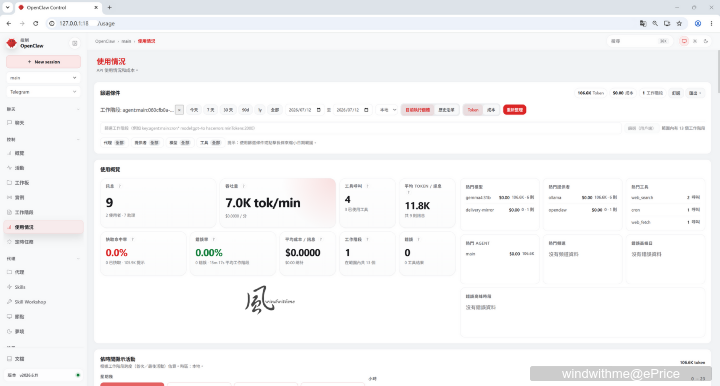The image size is (720, 386).
Task: Click the 106.6K Token summary chip
Action: [x=591, y=93]
